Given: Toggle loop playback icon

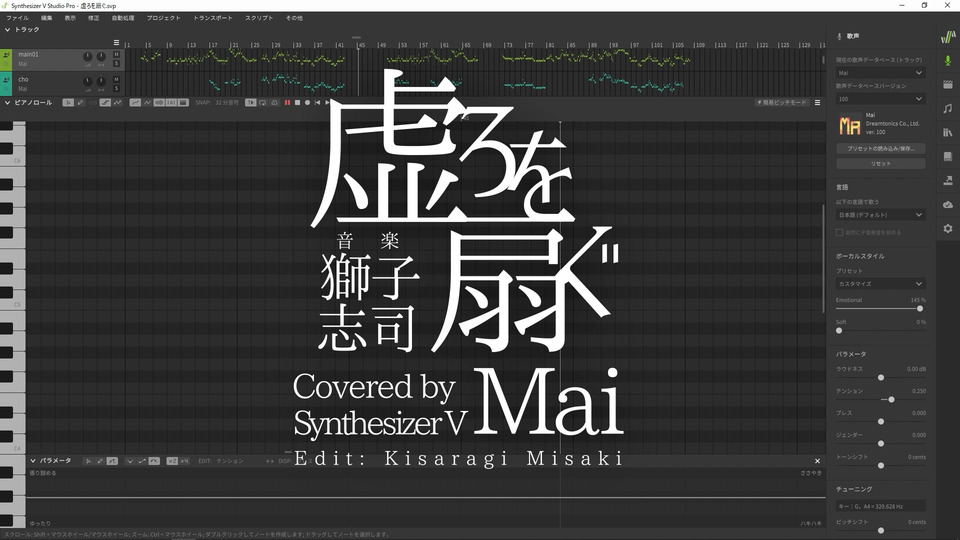Looking at the screenshot, I should click(x=263, y=103).
